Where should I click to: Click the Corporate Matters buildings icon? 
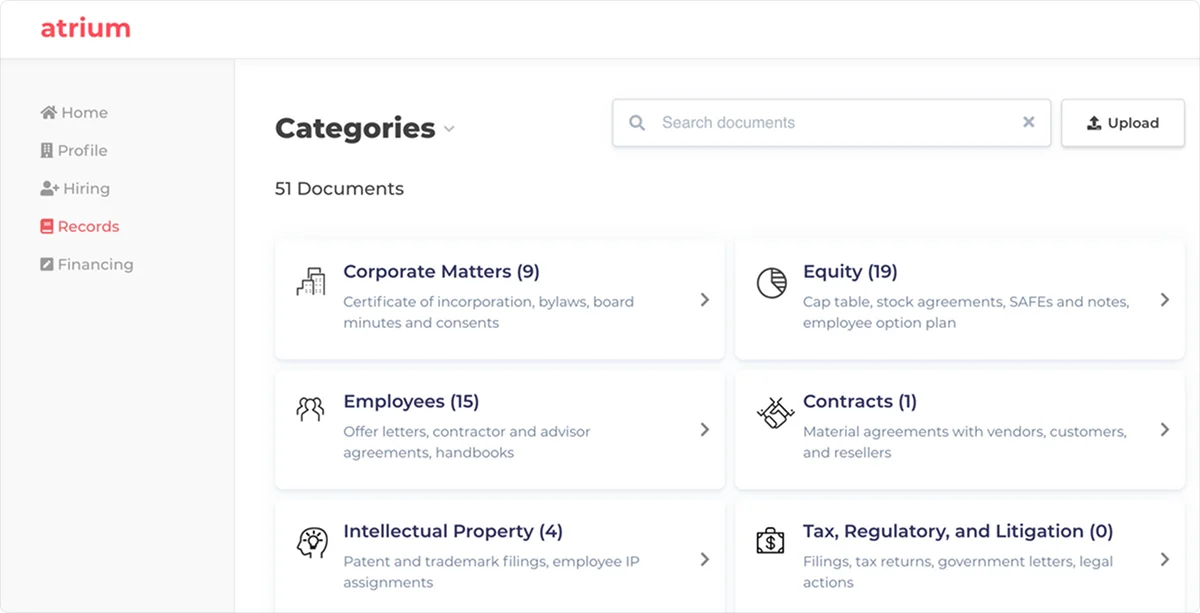point(311,282)
